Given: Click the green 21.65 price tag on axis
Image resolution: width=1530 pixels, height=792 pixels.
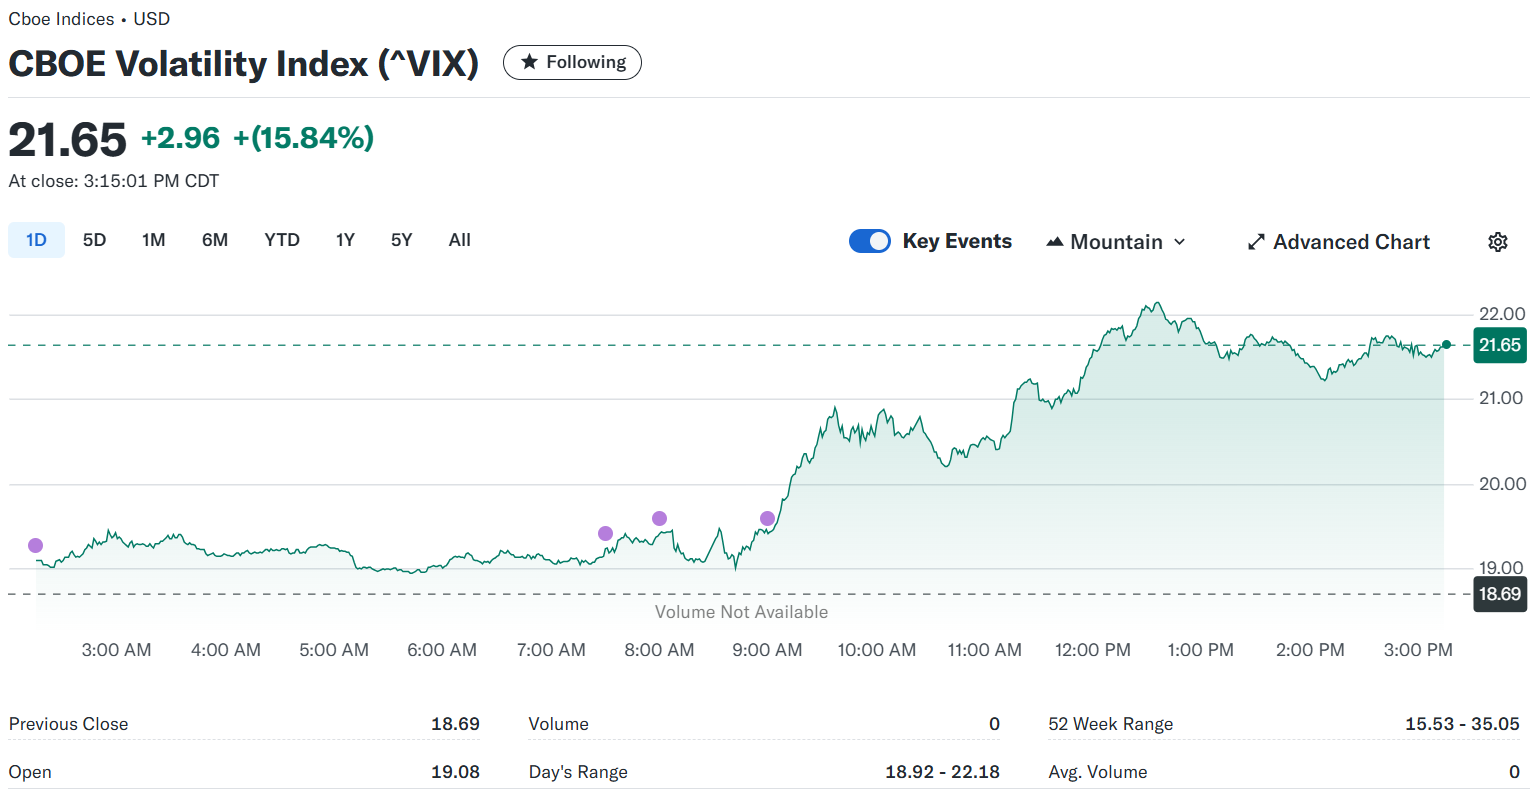Looking at the screenshot, I should pos(1500,345).
